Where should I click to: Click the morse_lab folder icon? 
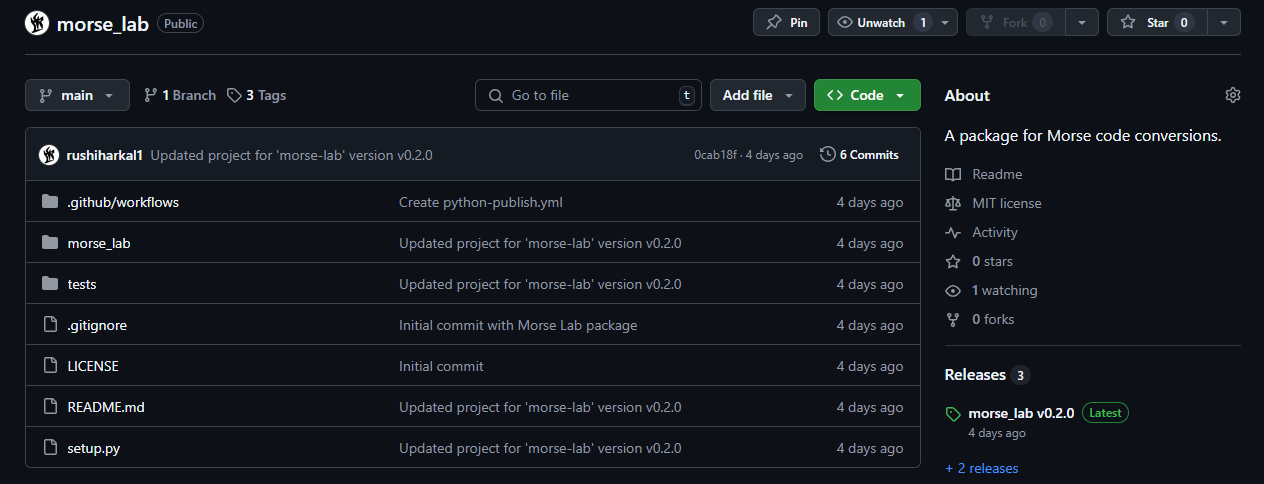[x=50, y=243]
